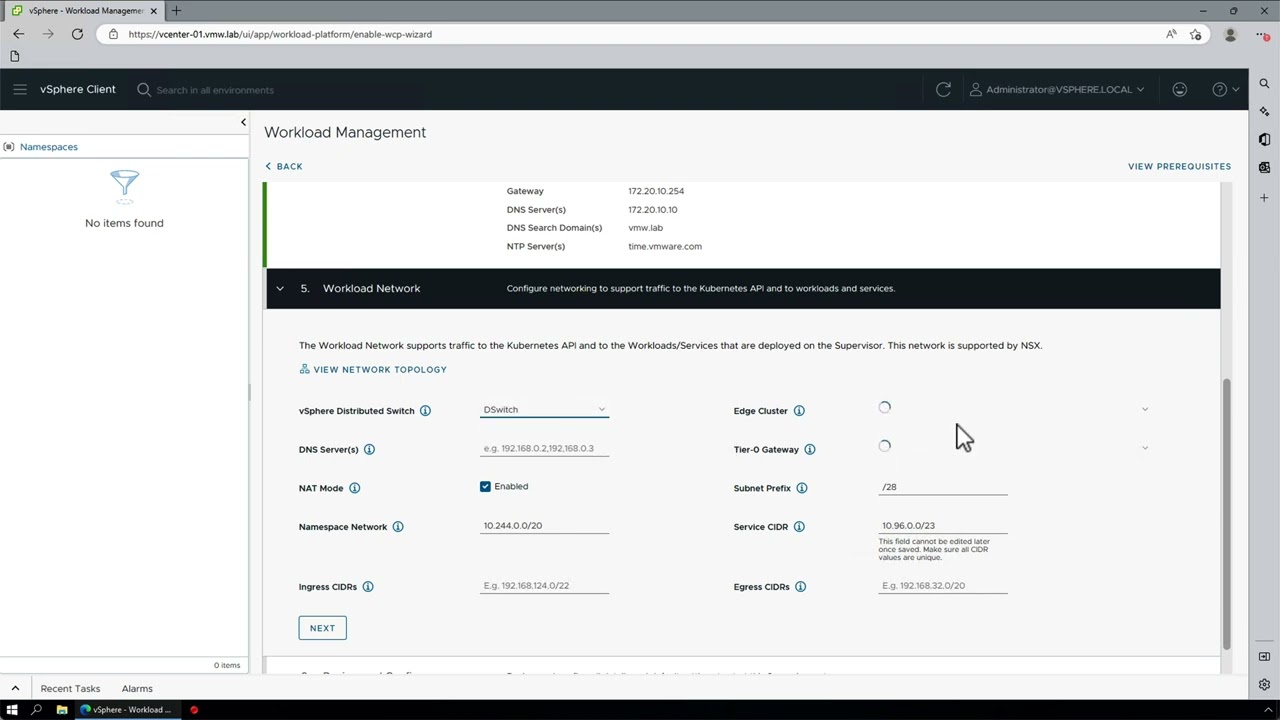Collapse the Workload Network step 5 section
The width and height of the screenshot is (1280, 720).
[280, 288]
